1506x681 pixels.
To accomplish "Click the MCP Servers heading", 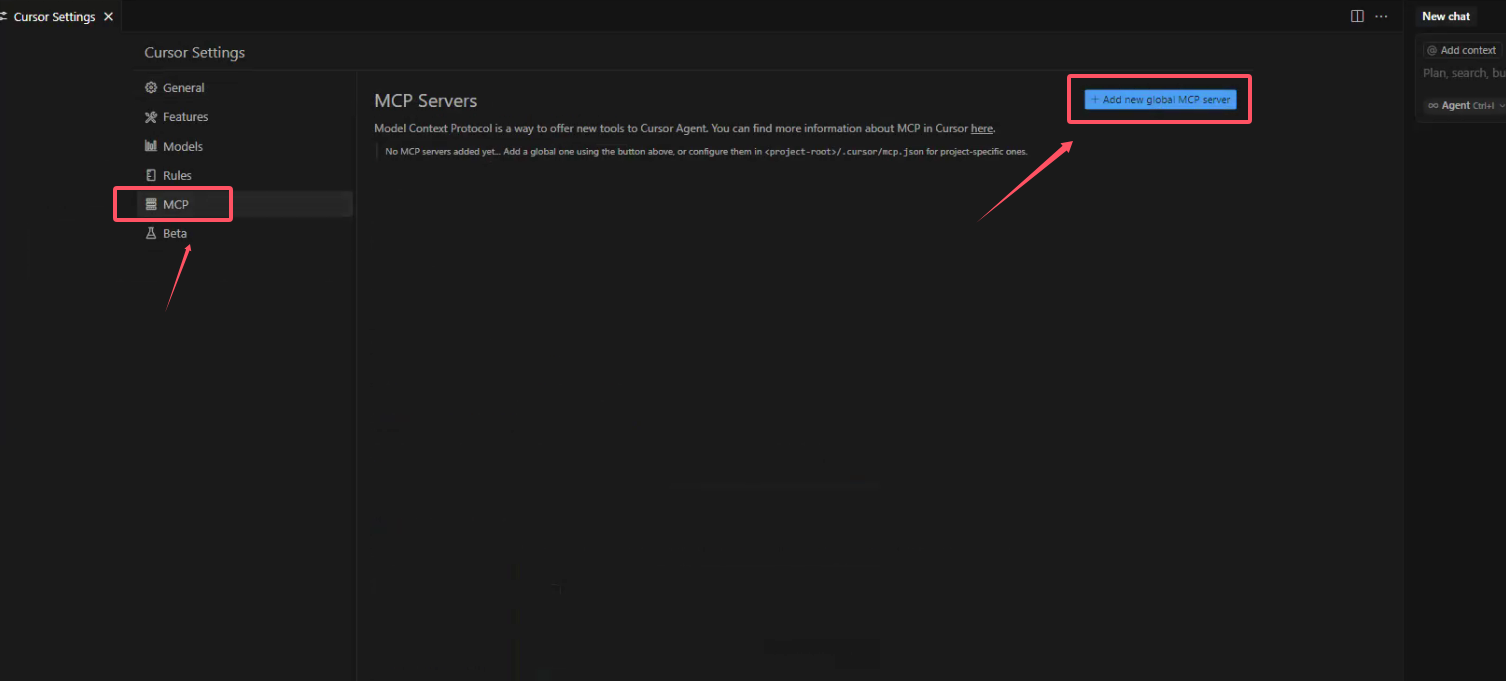I will [426, 101].
